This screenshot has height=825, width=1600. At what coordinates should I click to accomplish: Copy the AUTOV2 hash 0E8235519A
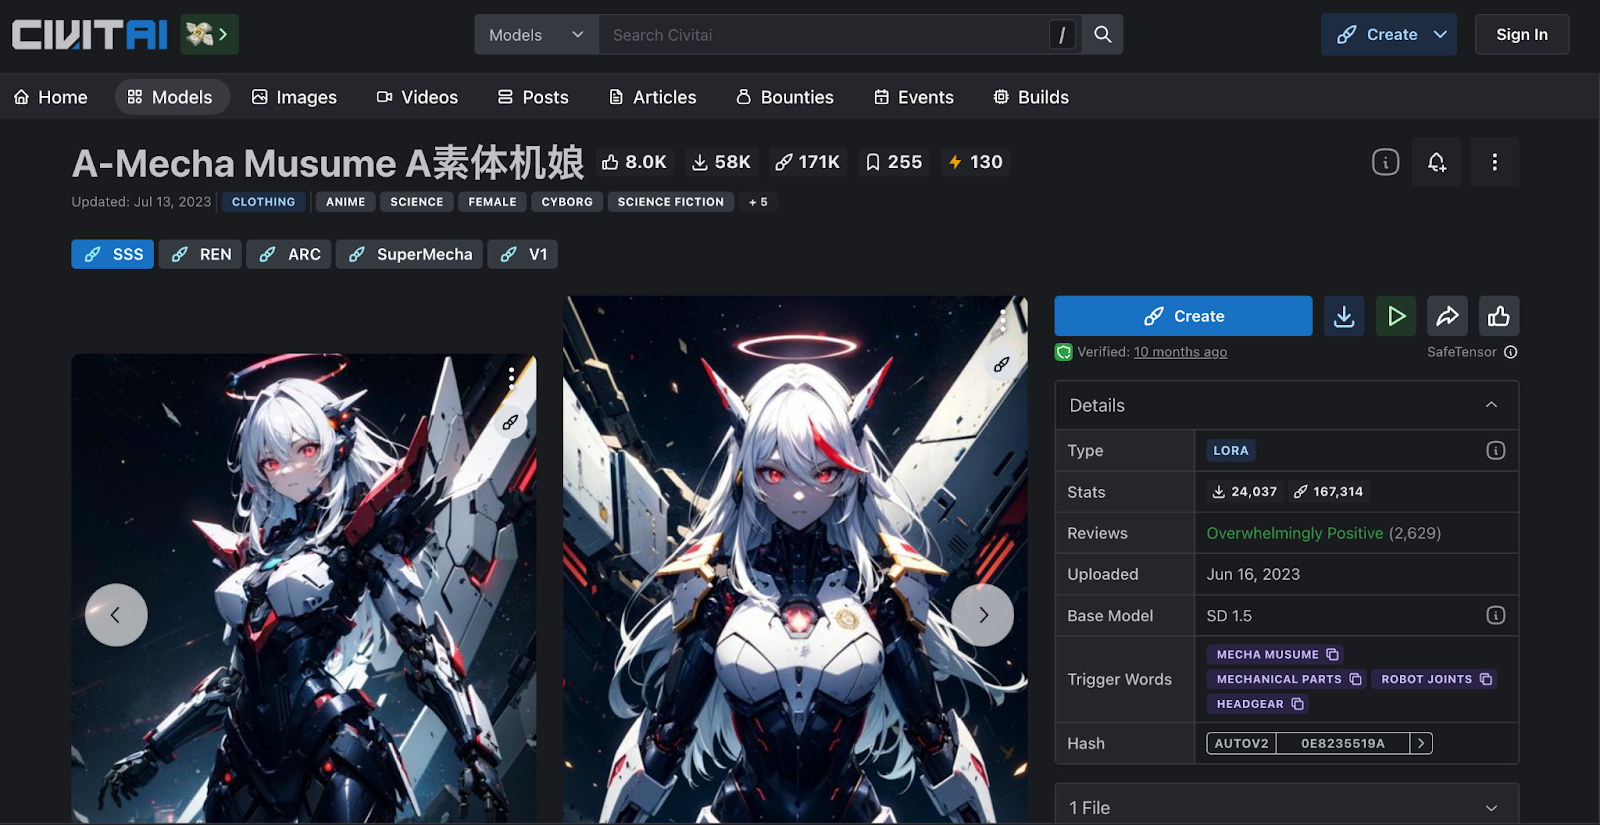[x=1343, y=743]
